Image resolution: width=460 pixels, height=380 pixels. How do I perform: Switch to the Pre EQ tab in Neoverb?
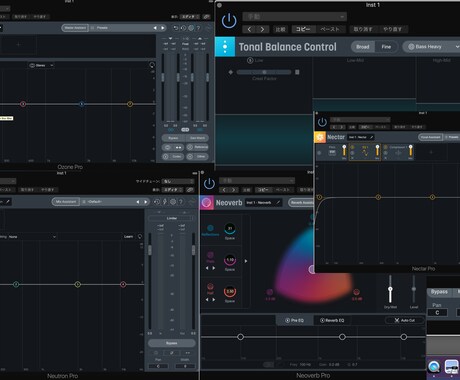tap(294, 320)
